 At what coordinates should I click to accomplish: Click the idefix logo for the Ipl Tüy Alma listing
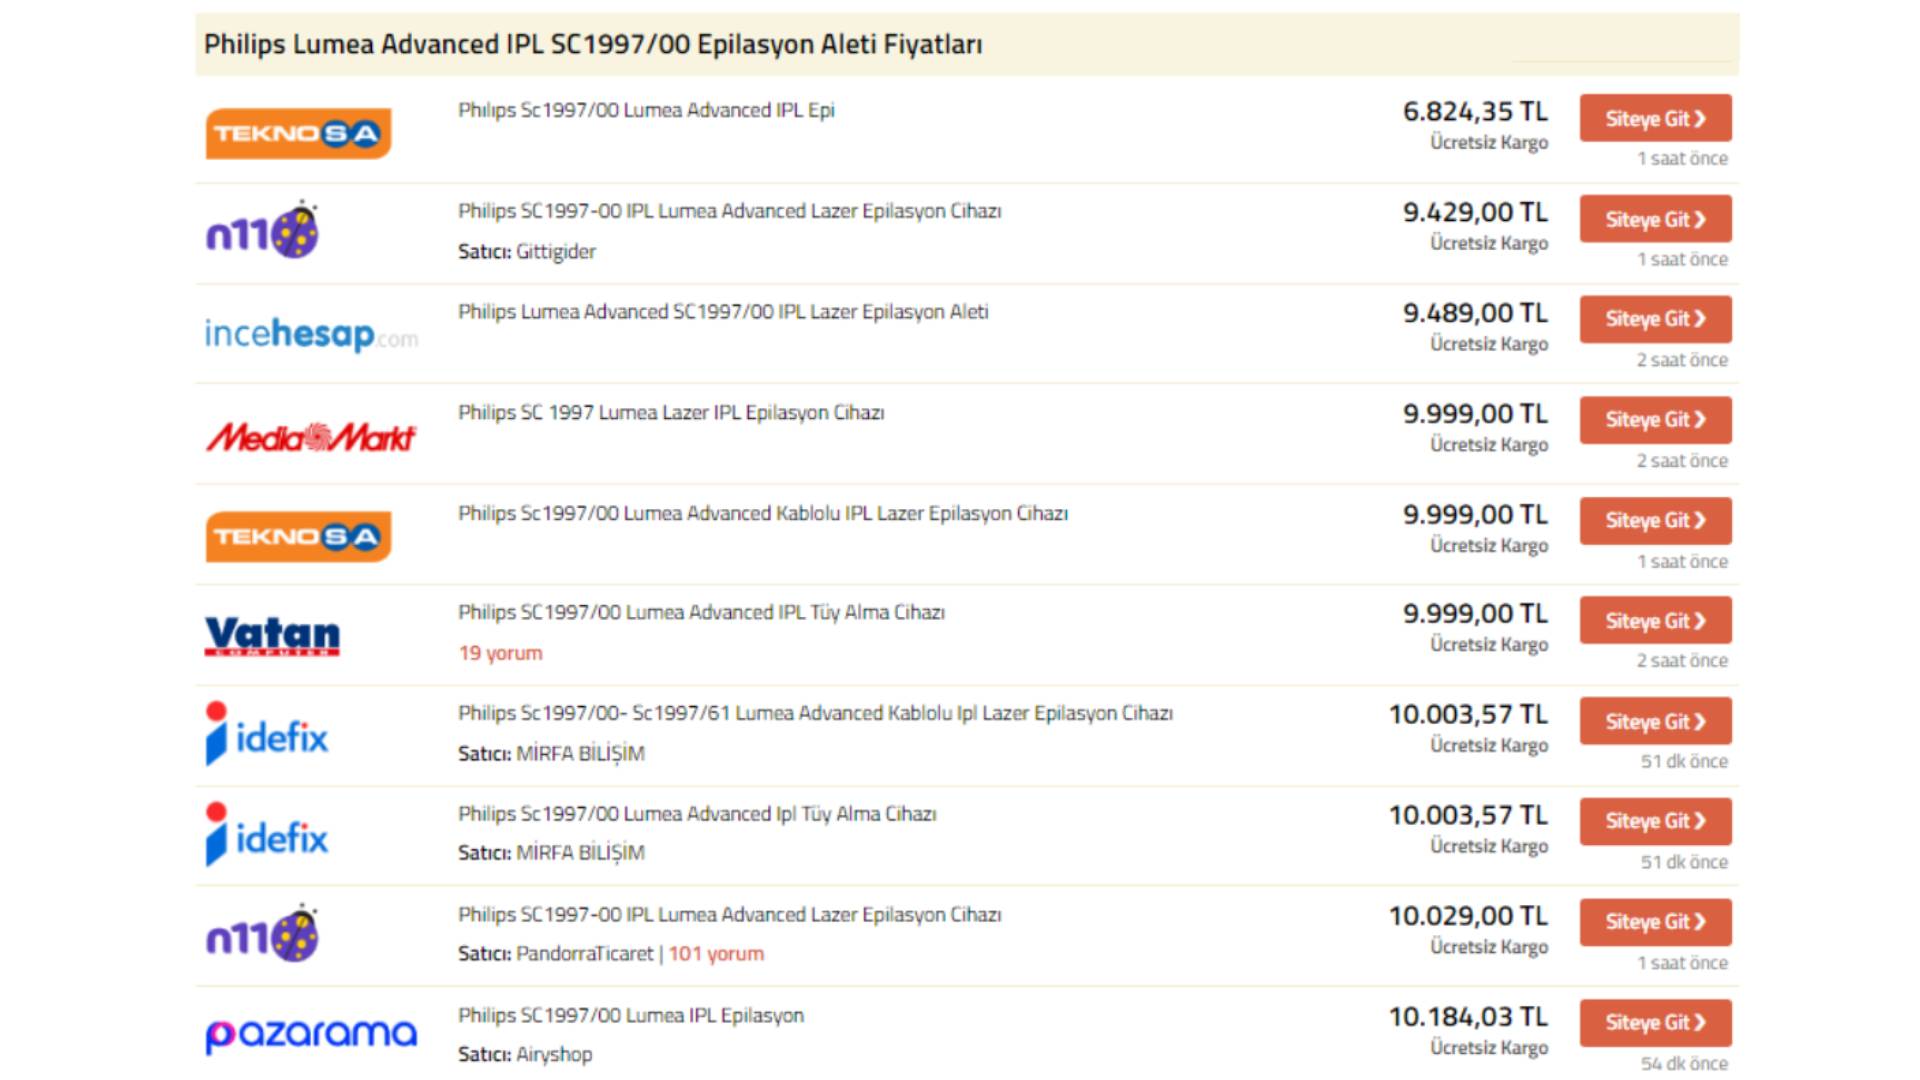[267, 834]
